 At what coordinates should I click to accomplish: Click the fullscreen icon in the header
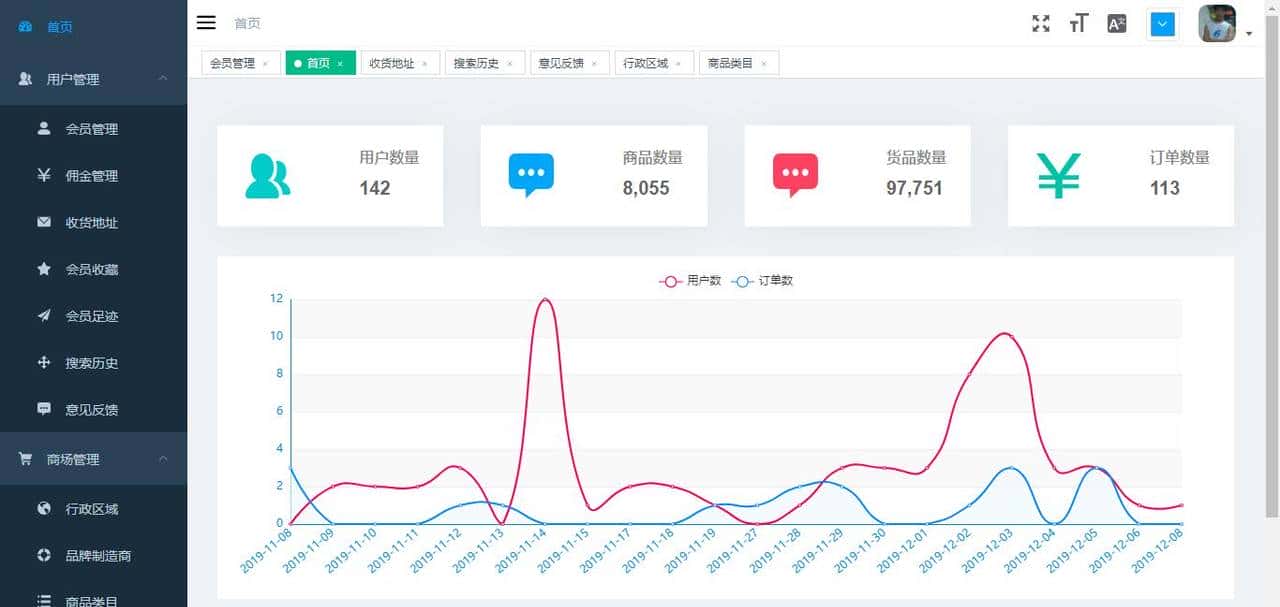coord(1040,23)
